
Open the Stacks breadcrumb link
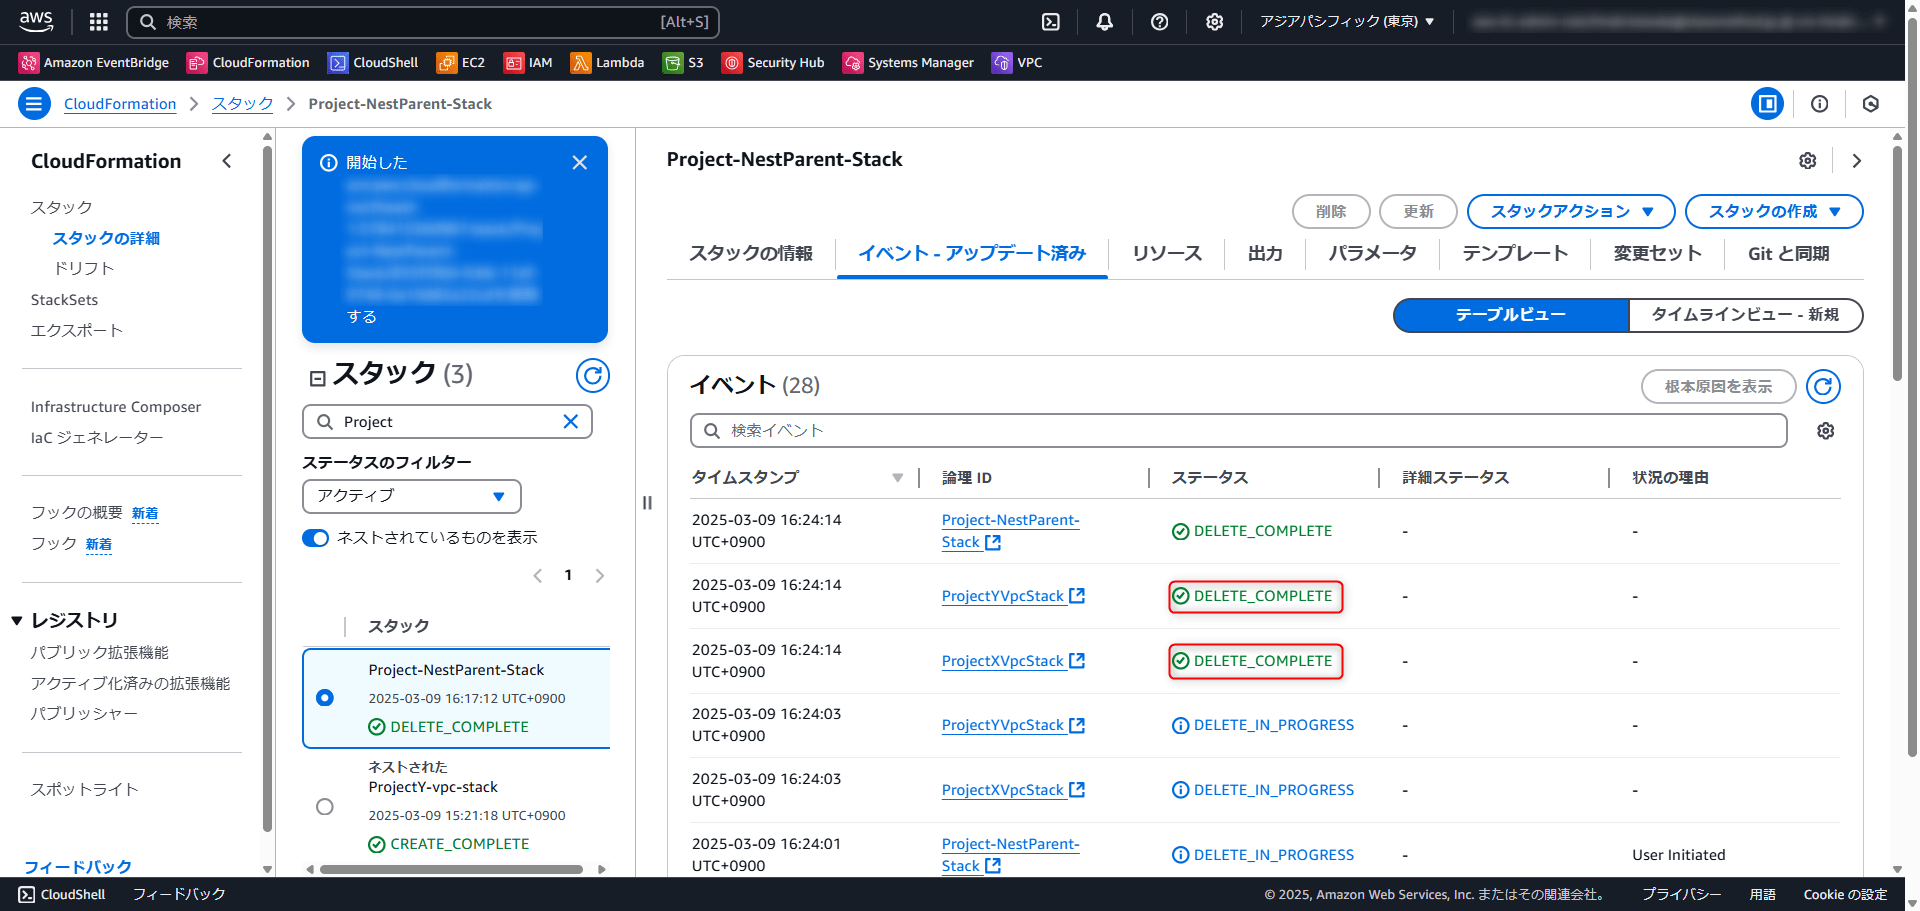coord(242,103)
